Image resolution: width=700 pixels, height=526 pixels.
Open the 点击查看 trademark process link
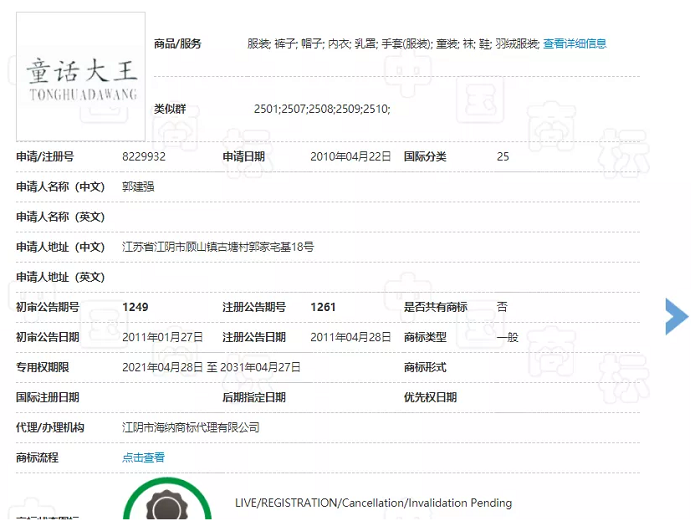point(143,457)
